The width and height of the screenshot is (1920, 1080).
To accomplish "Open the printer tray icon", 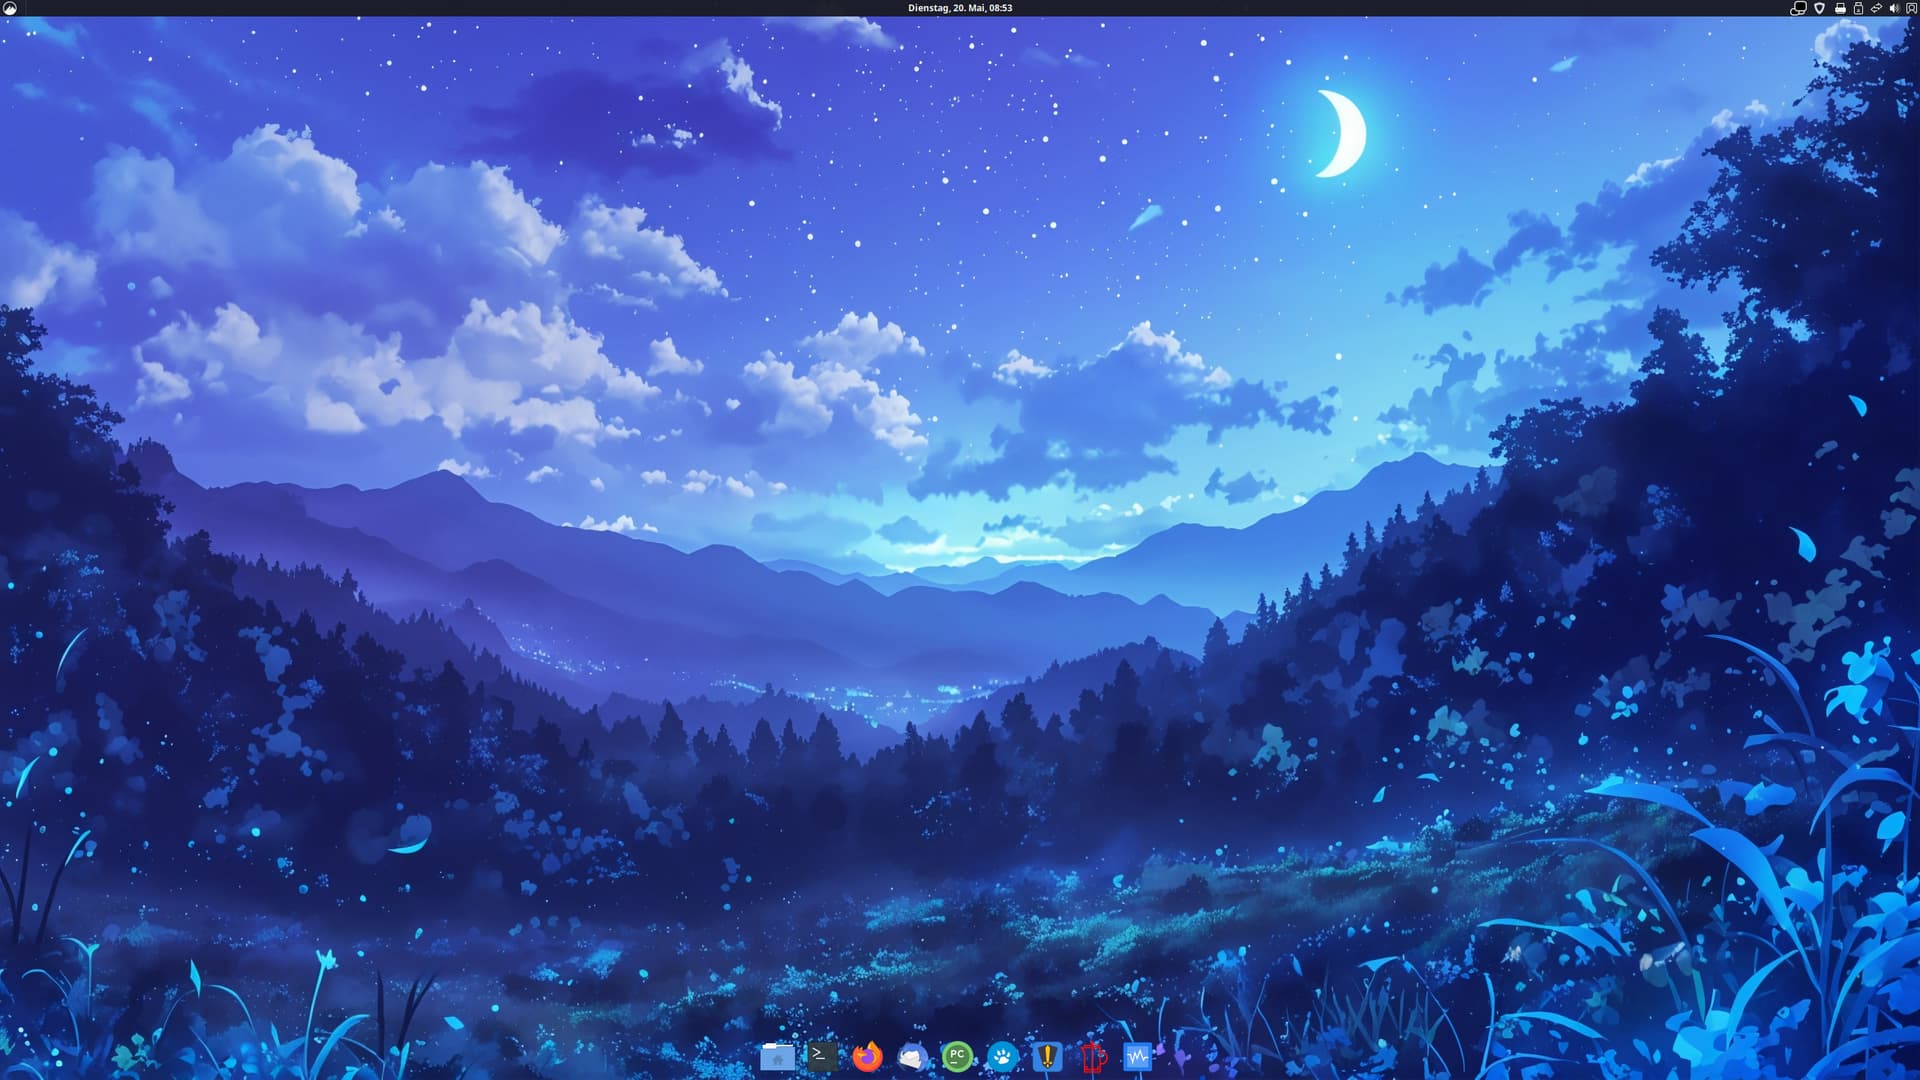I will 1840,8.
